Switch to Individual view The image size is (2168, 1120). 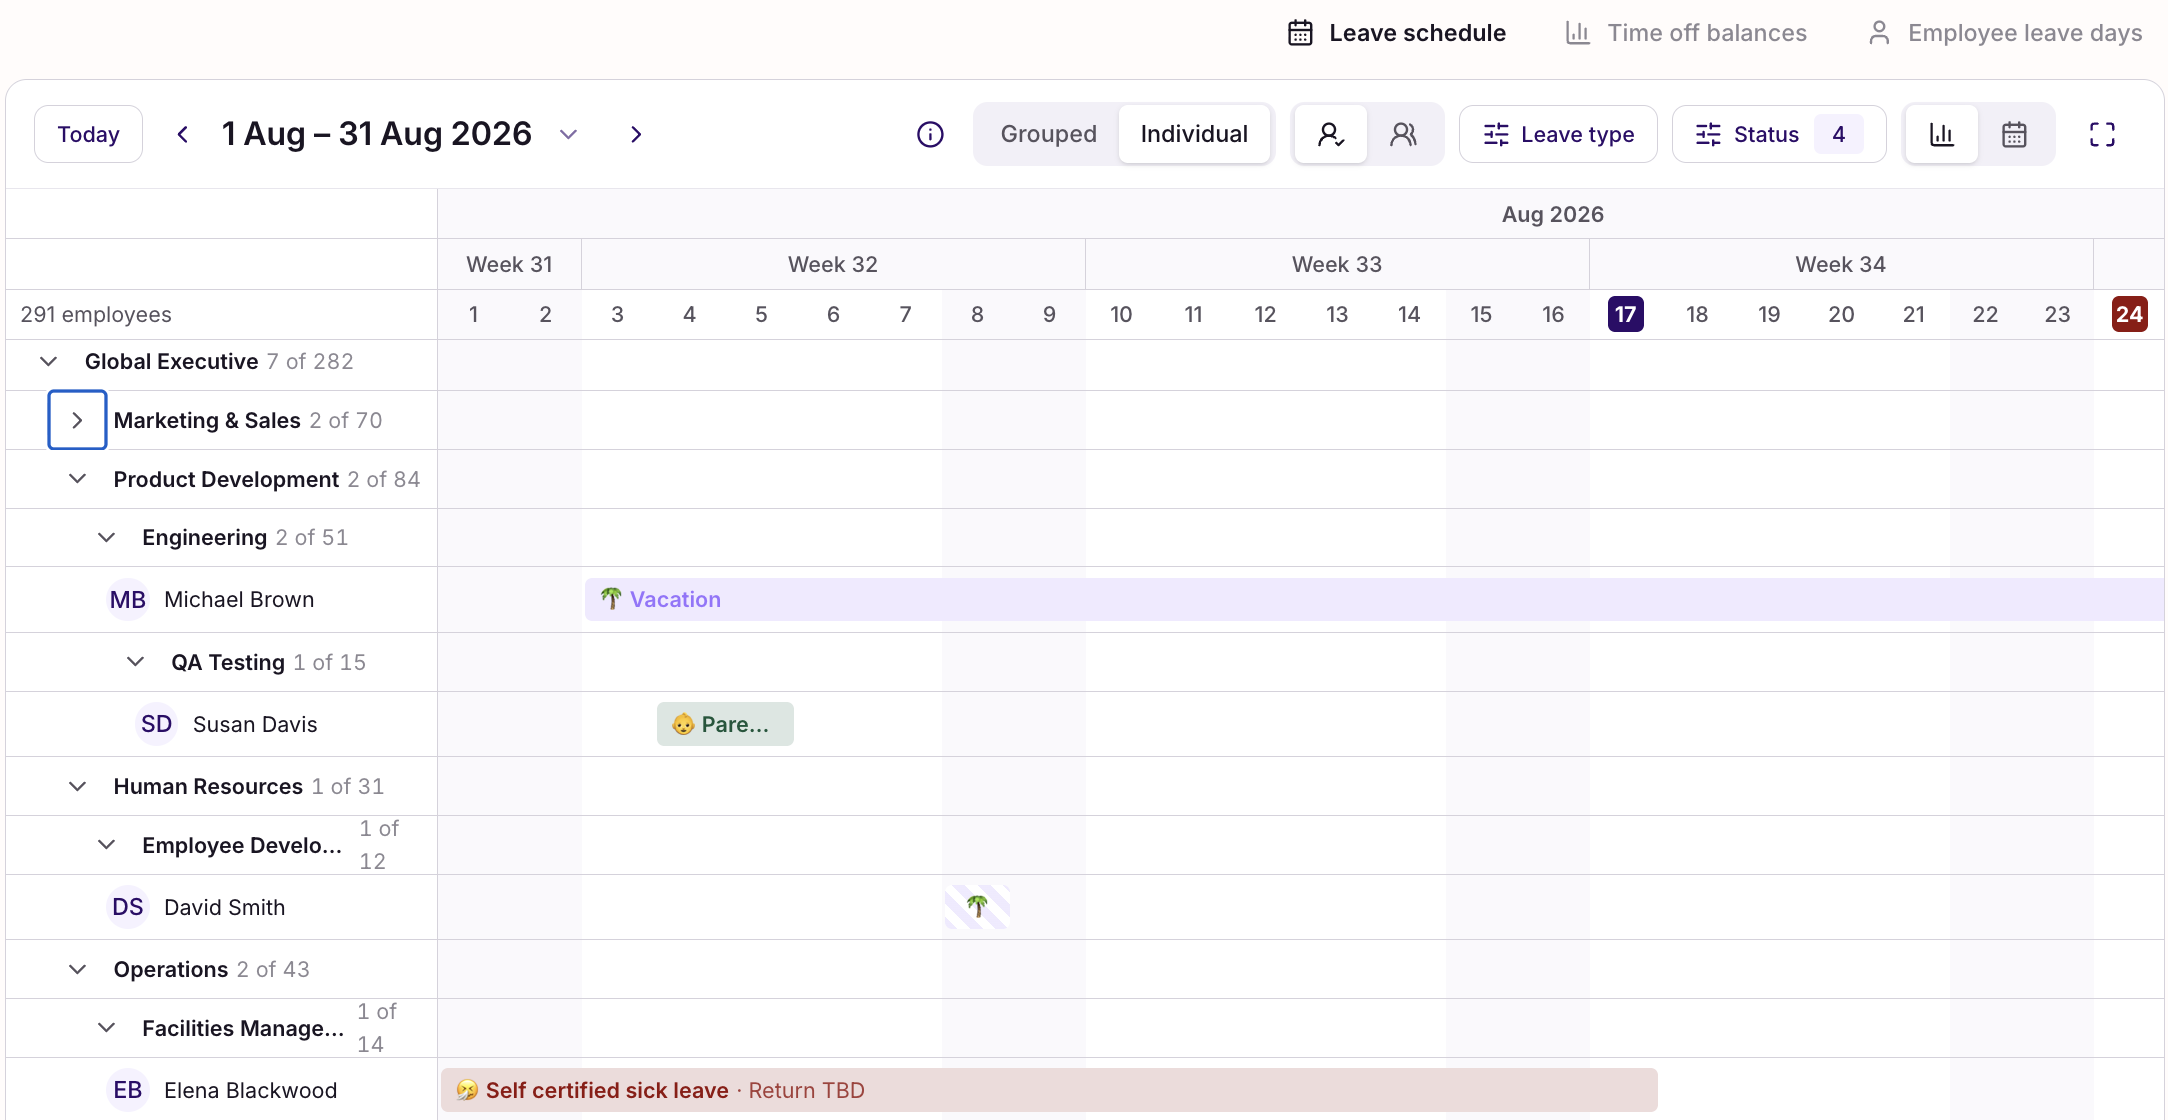click(x=1194, y=134)
